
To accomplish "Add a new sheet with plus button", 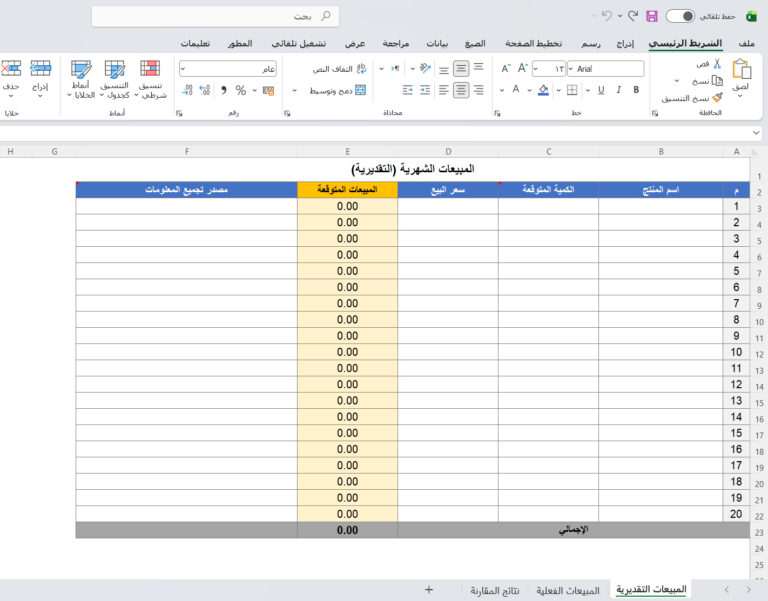I will 428,590.
